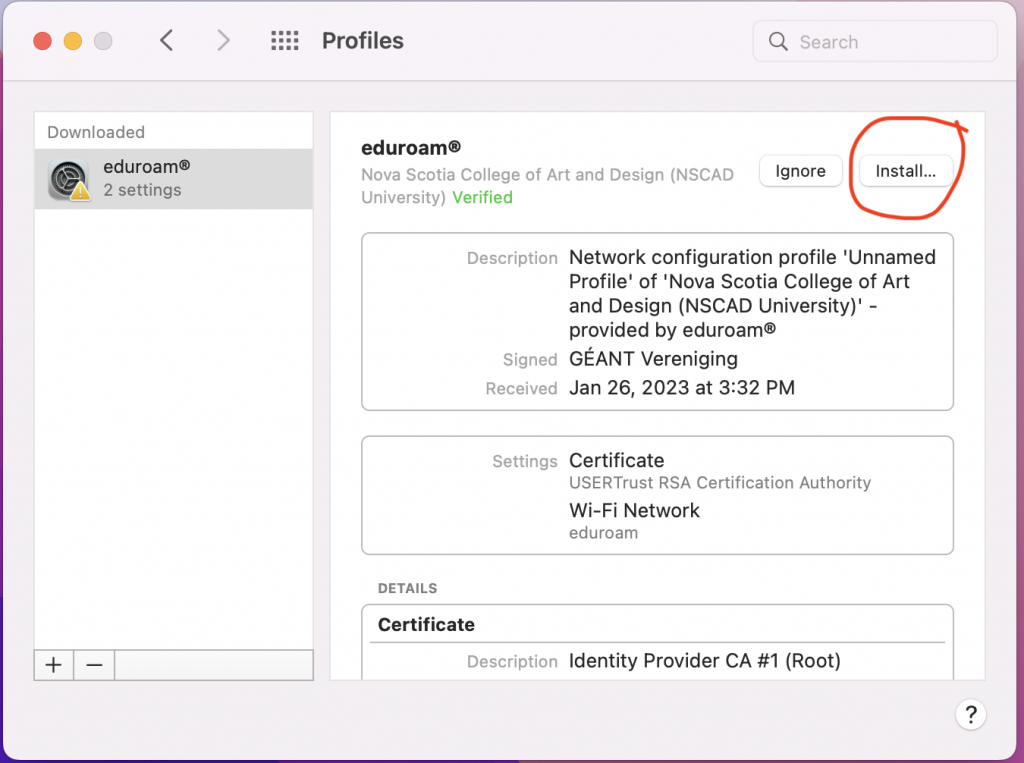Show all preferences grid icon
Screen dimensions: 1024x763
pos(285,41)
